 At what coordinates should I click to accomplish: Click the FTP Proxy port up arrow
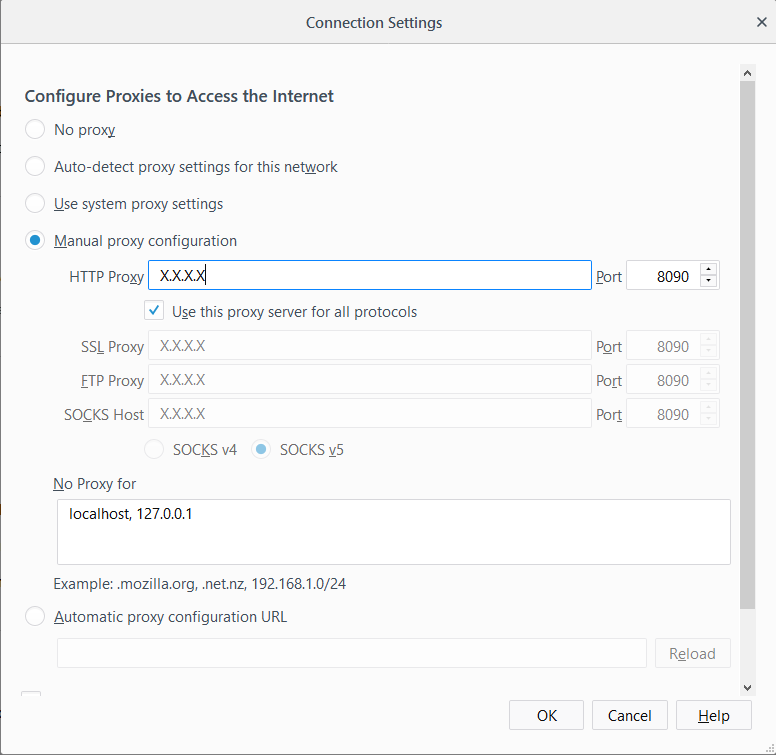708,373
